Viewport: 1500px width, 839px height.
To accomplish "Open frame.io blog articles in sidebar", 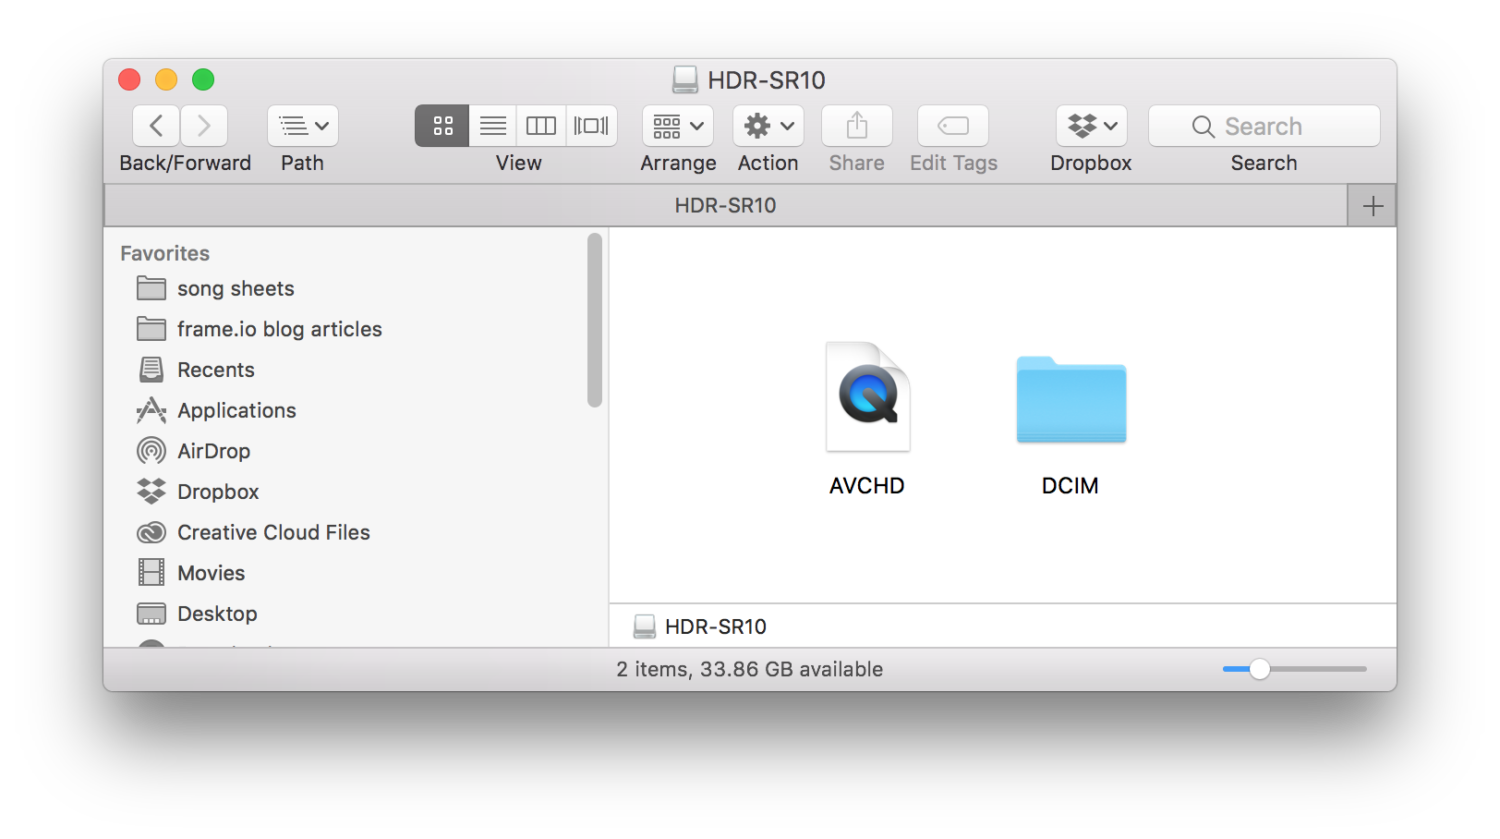I will (x=279, y=329).
